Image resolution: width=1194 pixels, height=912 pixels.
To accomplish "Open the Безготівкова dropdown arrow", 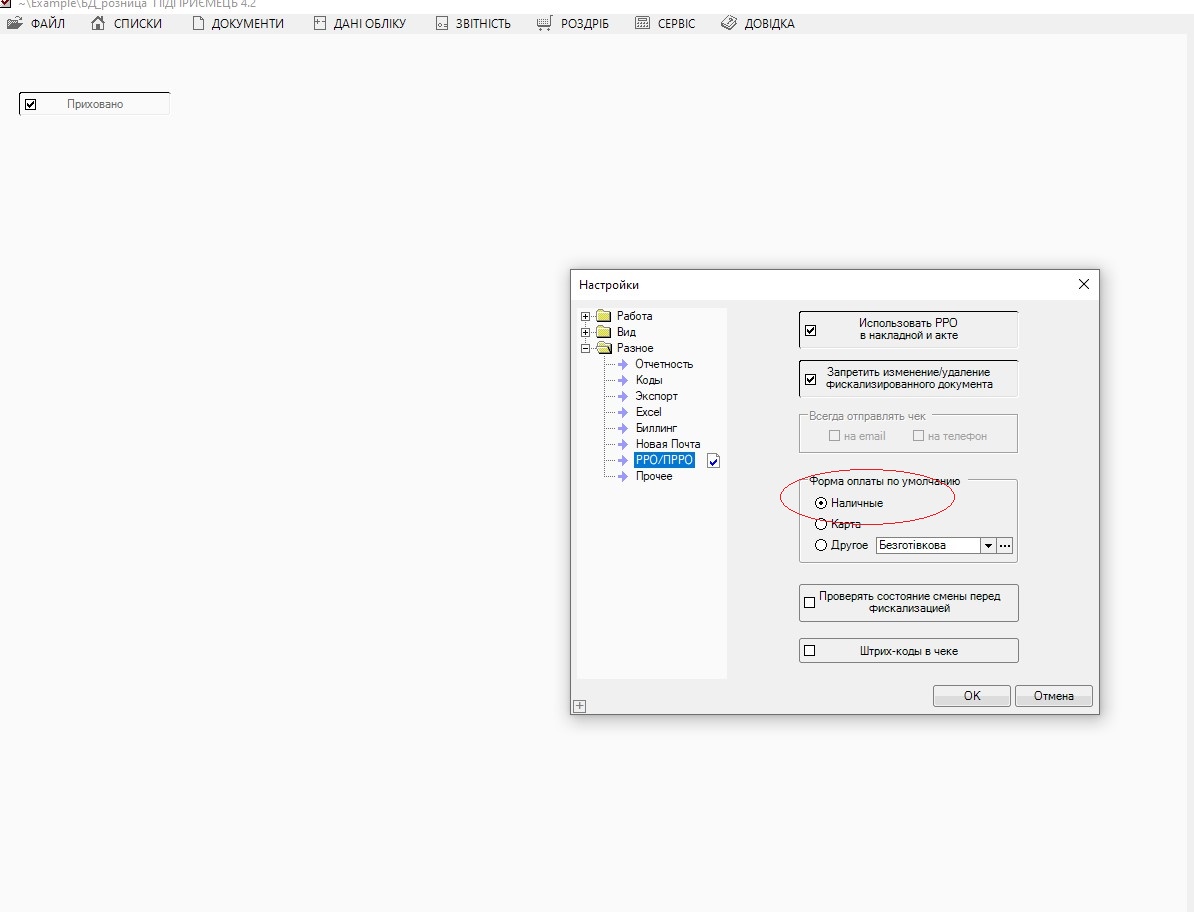I will (988, 546).
